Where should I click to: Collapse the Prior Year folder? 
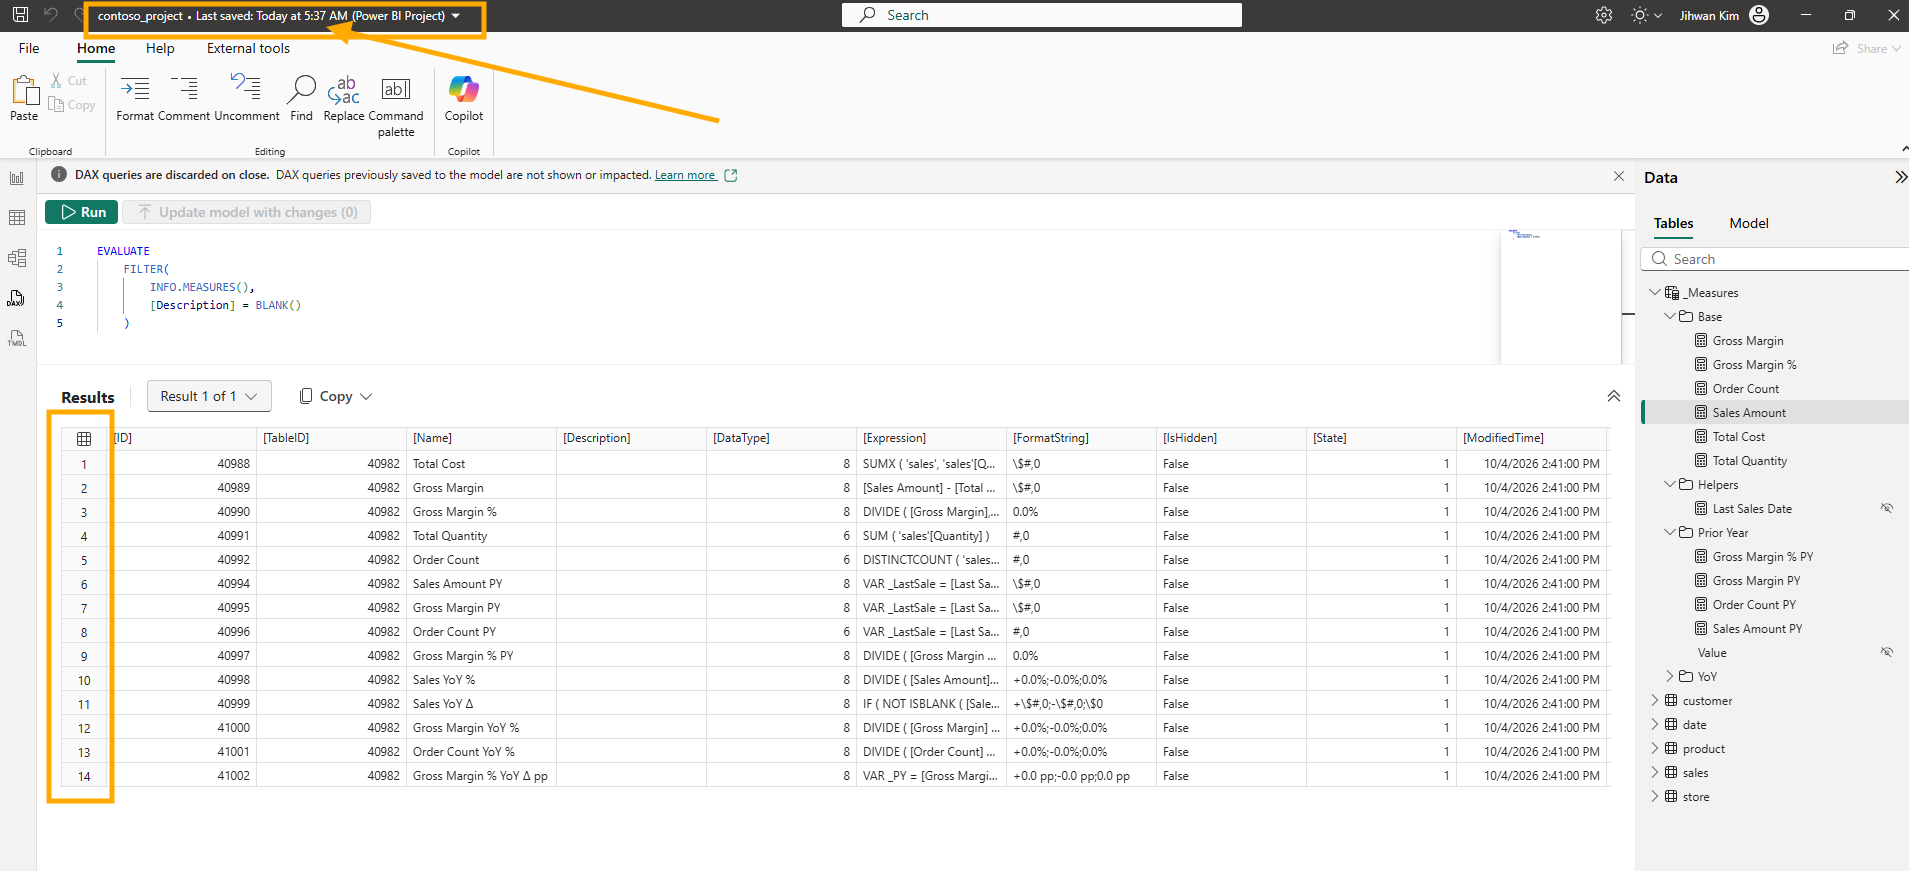coord(1669,532)
